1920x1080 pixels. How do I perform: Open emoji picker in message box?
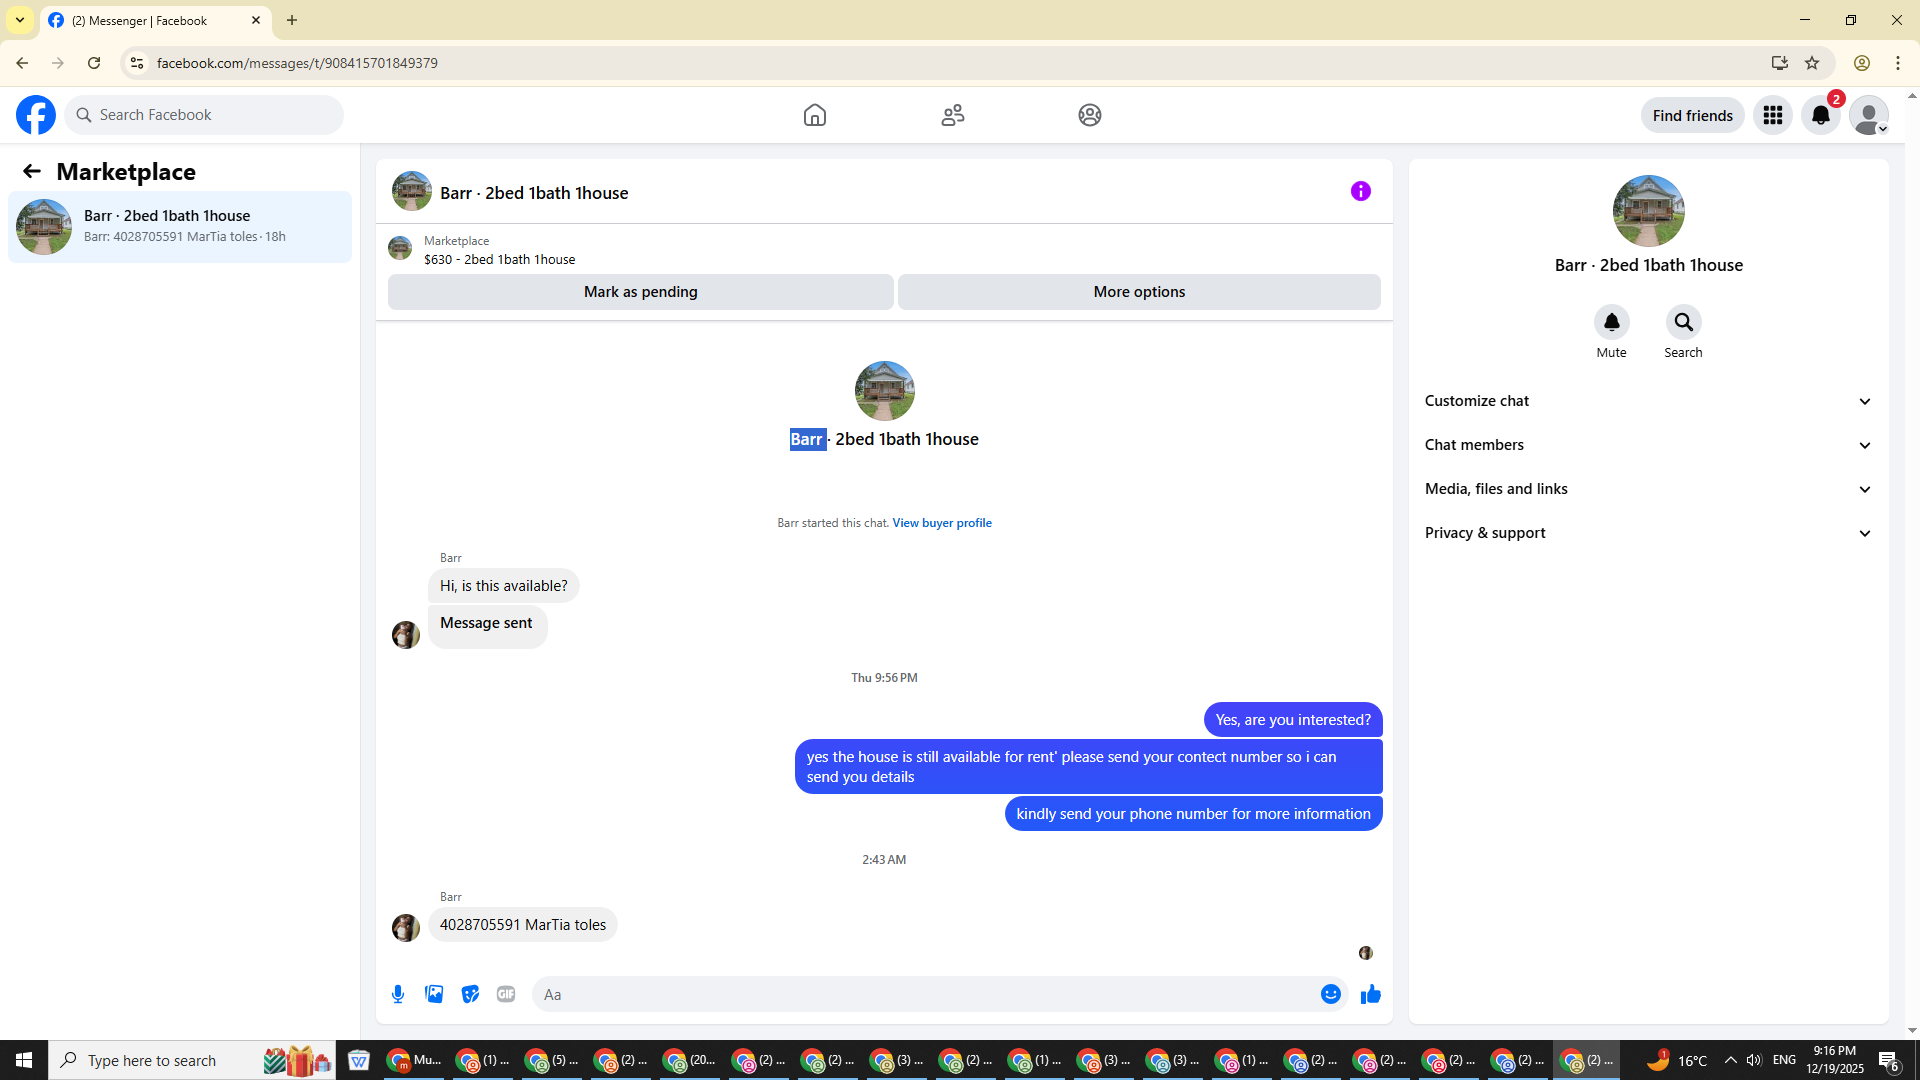[x=1330, y=994]
